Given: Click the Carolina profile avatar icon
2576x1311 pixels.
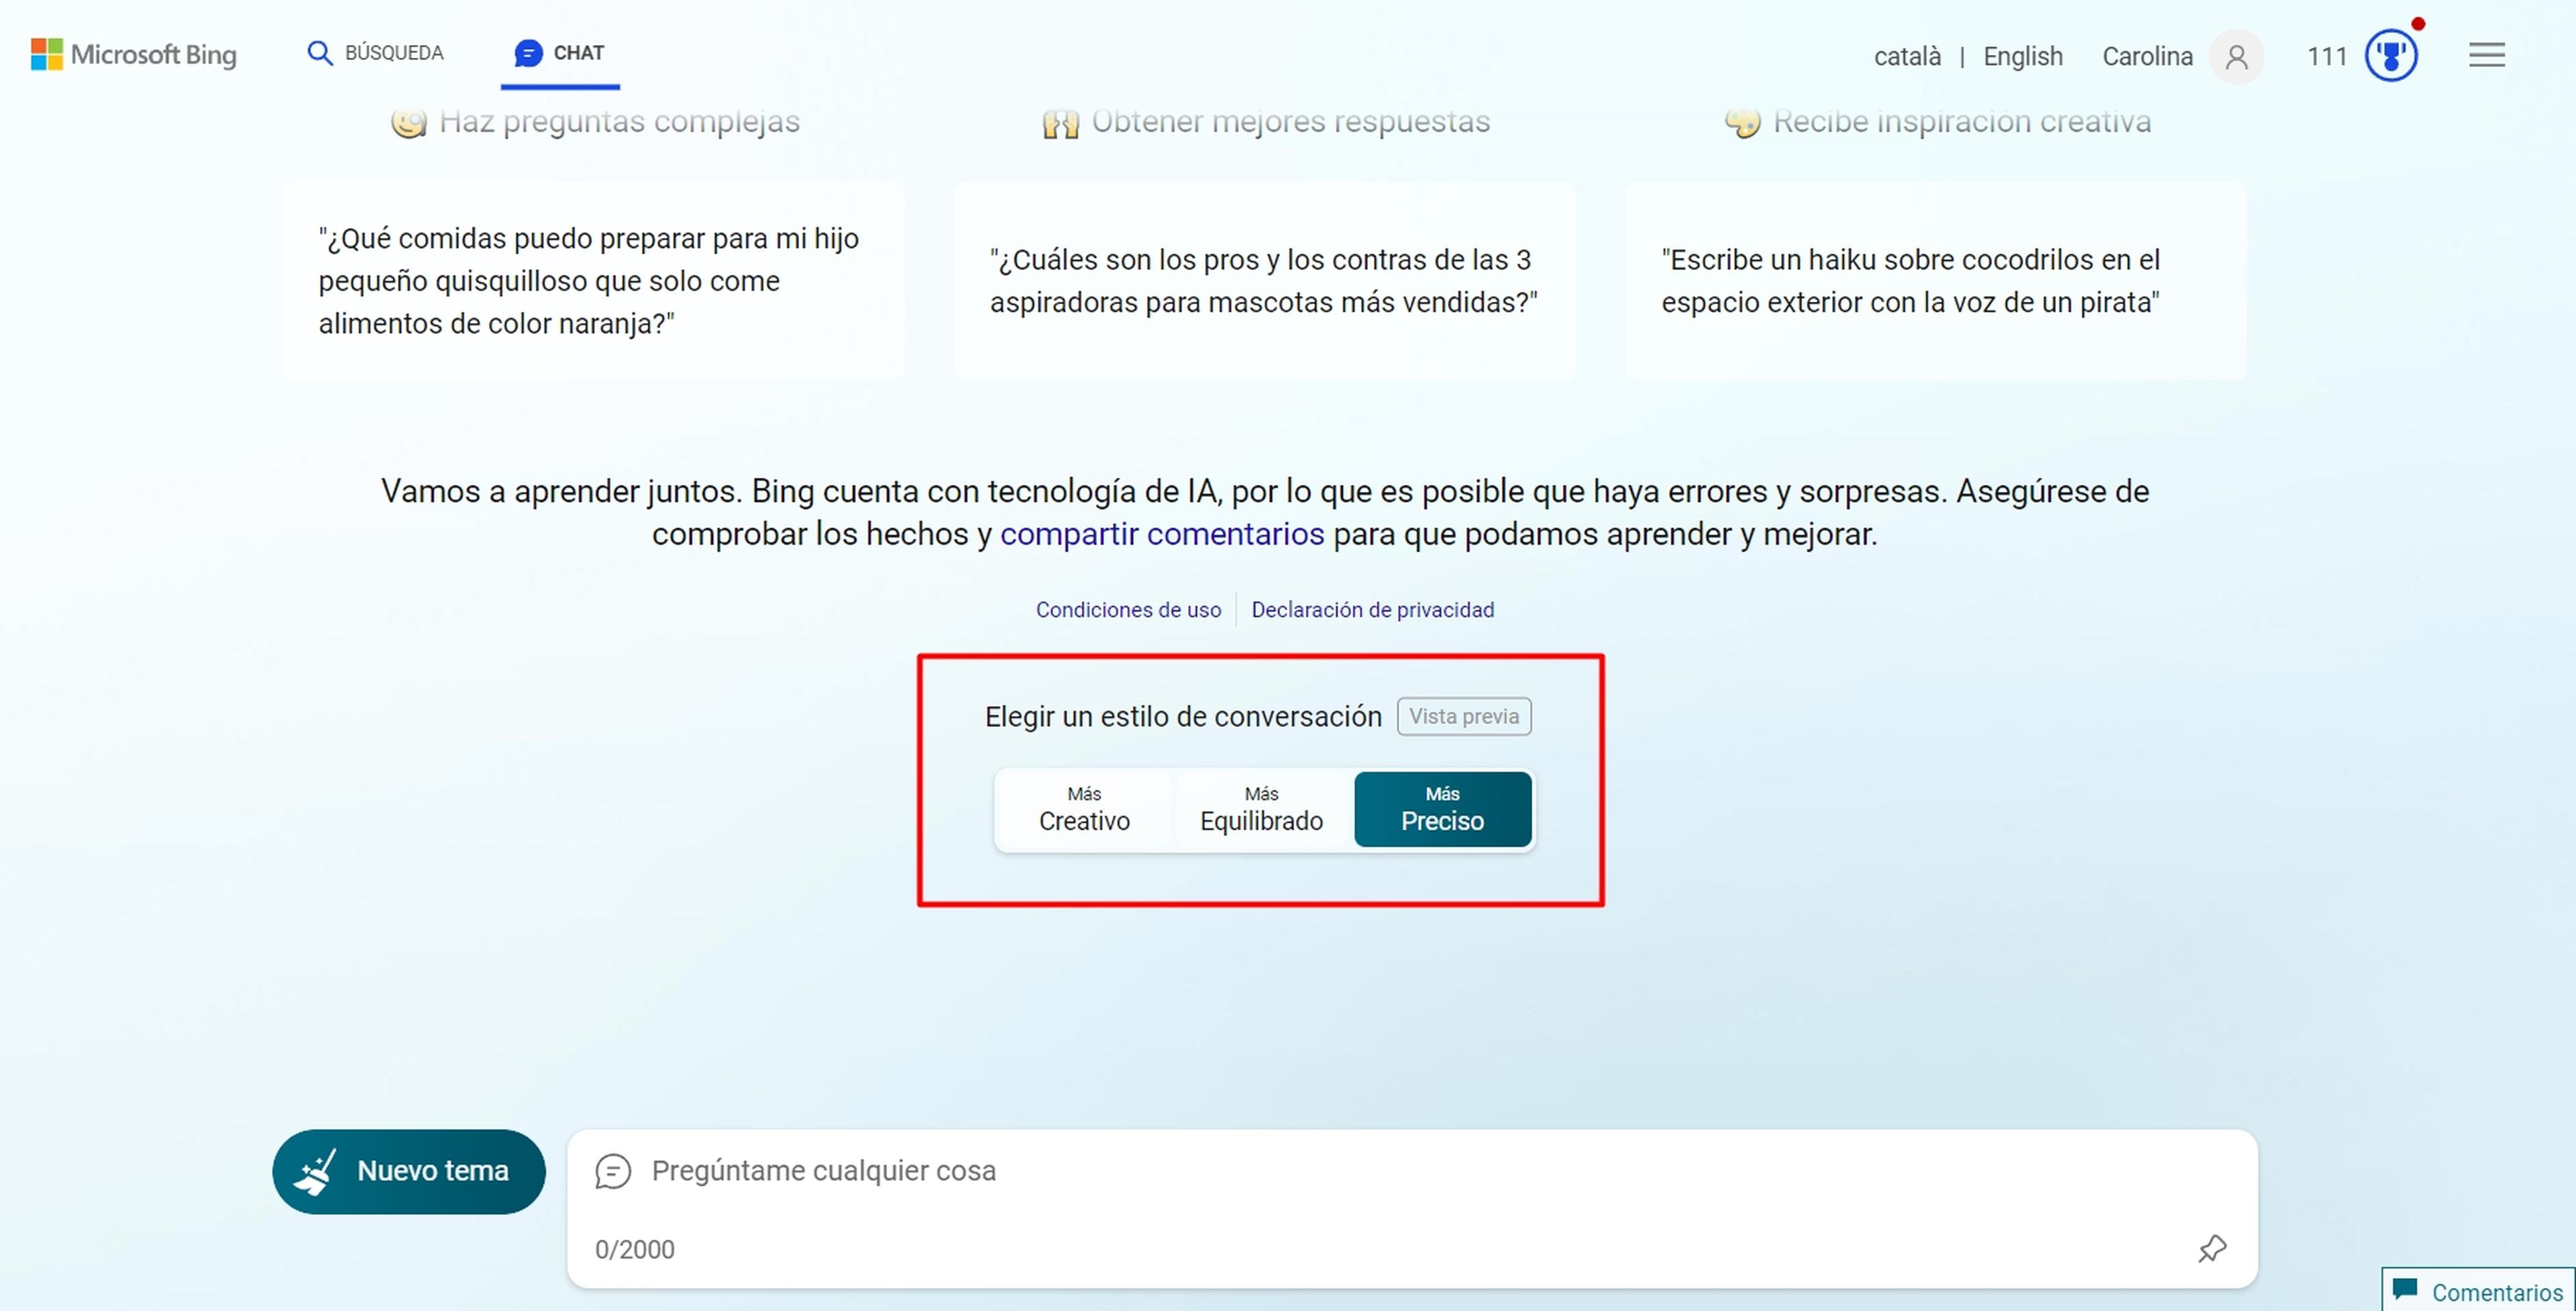Looking at the screenshot, I should click(x=2236, y=56).
